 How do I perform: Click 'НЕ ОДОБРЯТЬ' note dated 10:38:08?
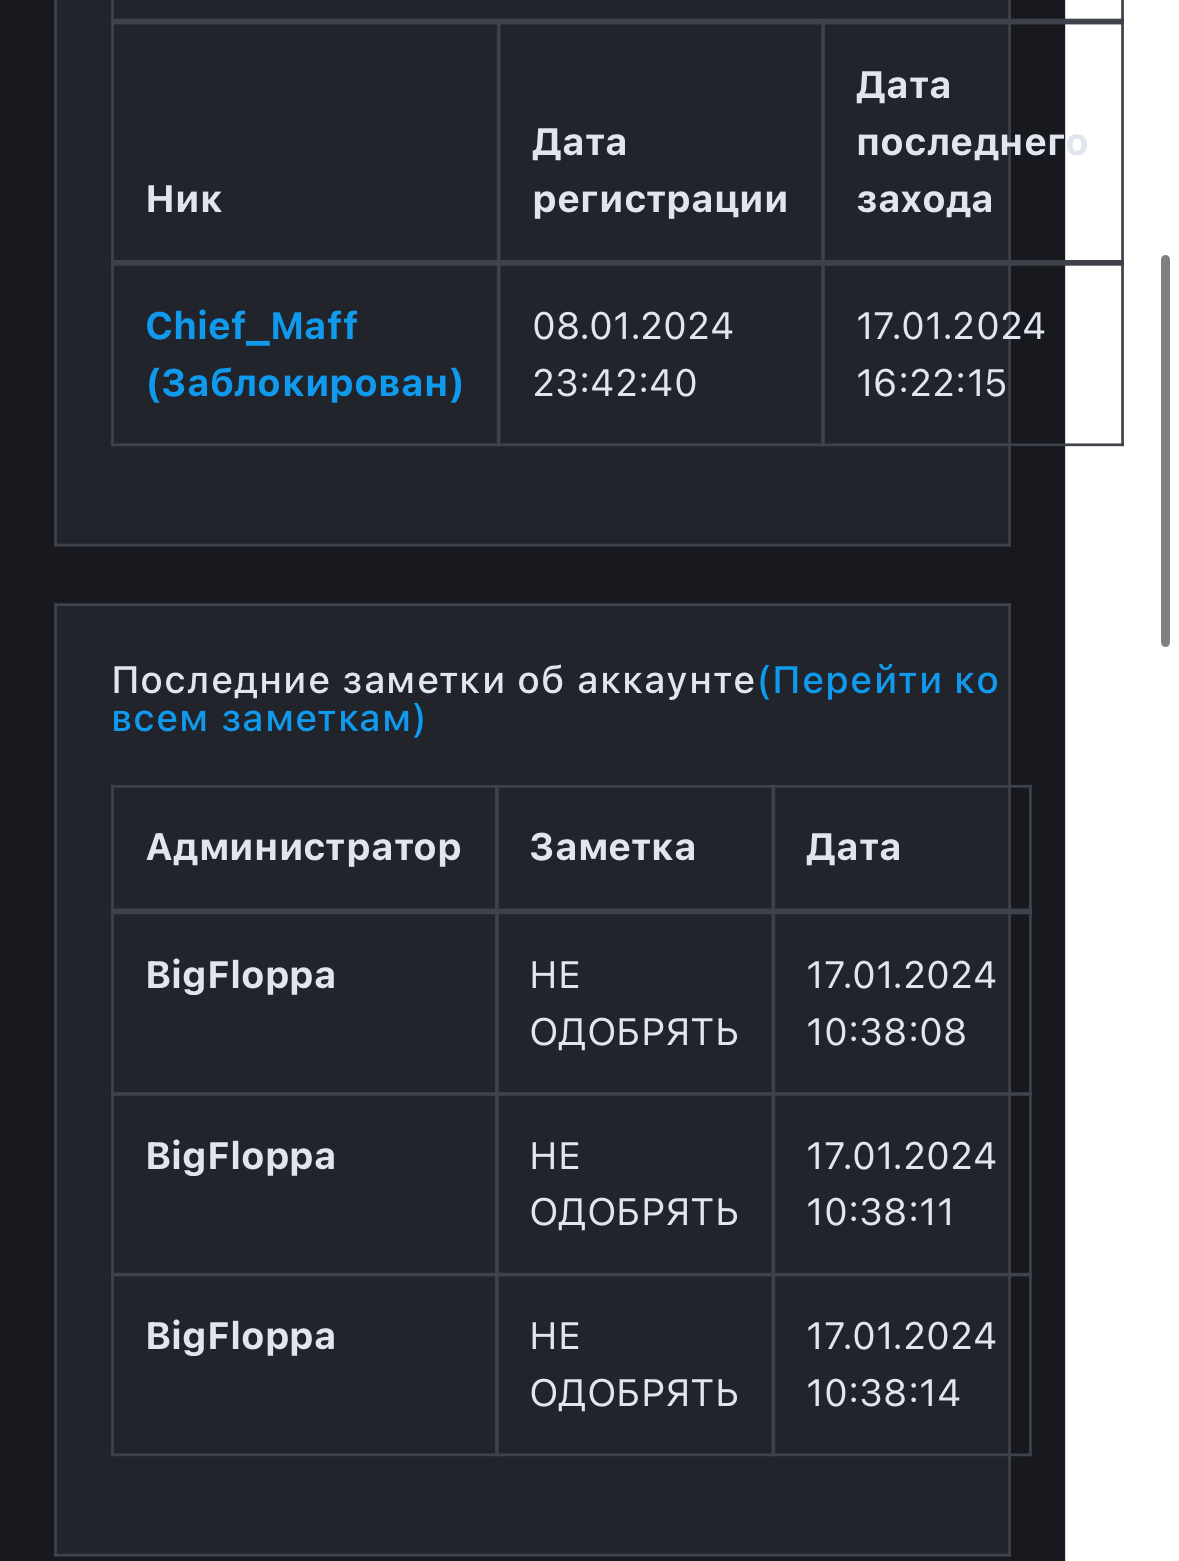pos(633,1003)
